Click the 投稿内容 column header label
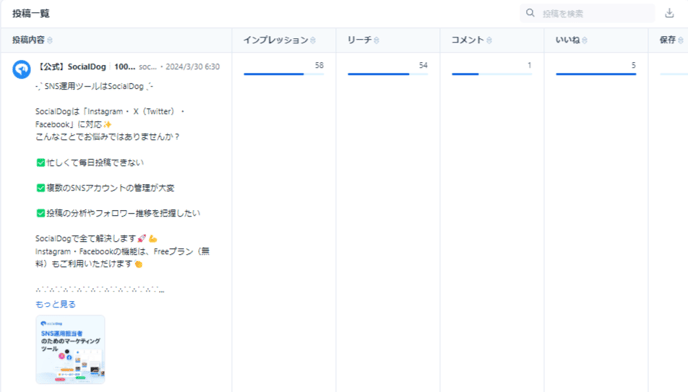The image size is (688, 392). tap(29, 40)
